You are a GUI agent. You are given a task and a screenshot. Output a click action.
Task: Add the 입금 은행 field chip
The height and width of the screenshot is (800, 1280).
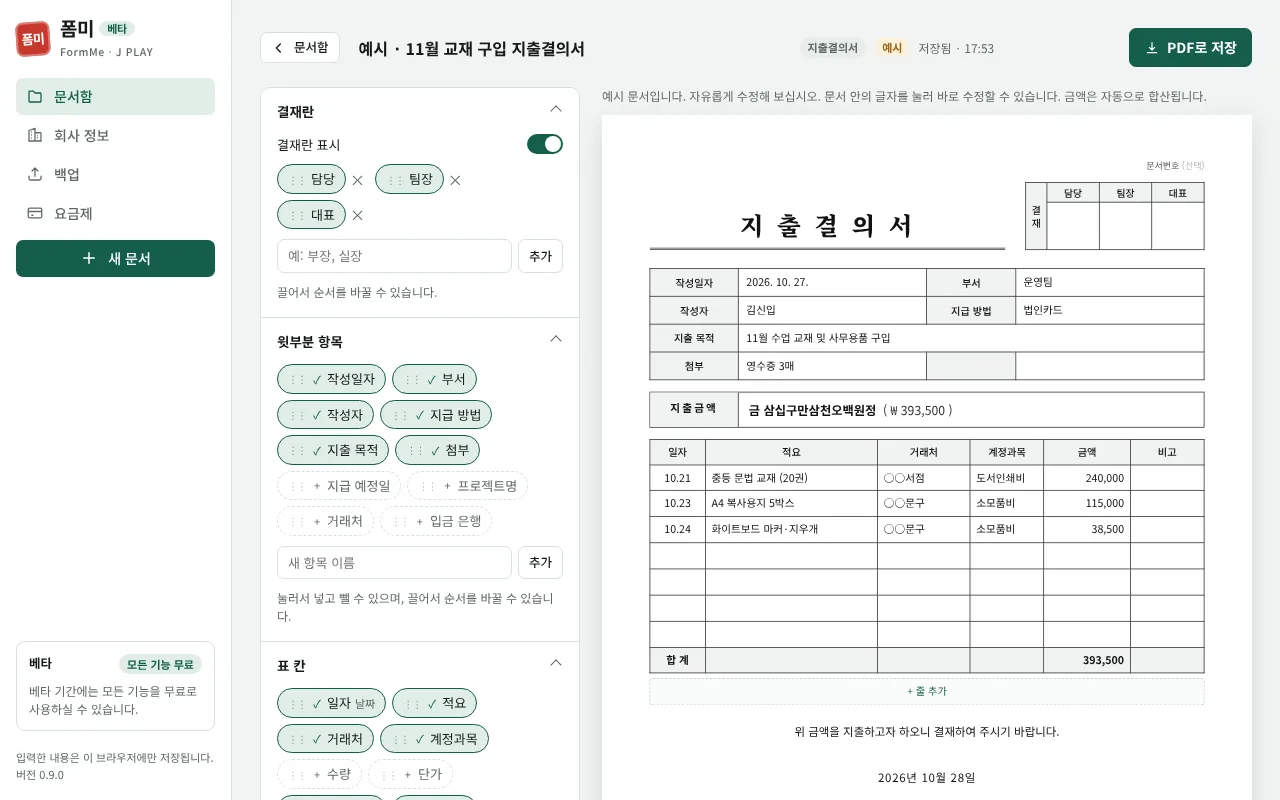pyautogui.click(x=436, y=521)
